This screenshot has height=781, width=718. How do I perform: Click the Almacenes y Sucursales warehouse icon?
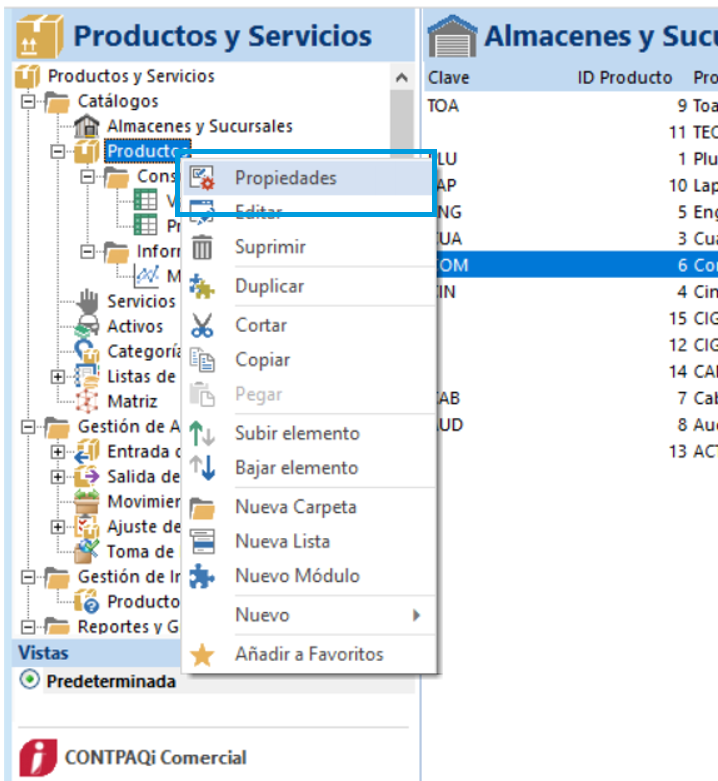87,126
